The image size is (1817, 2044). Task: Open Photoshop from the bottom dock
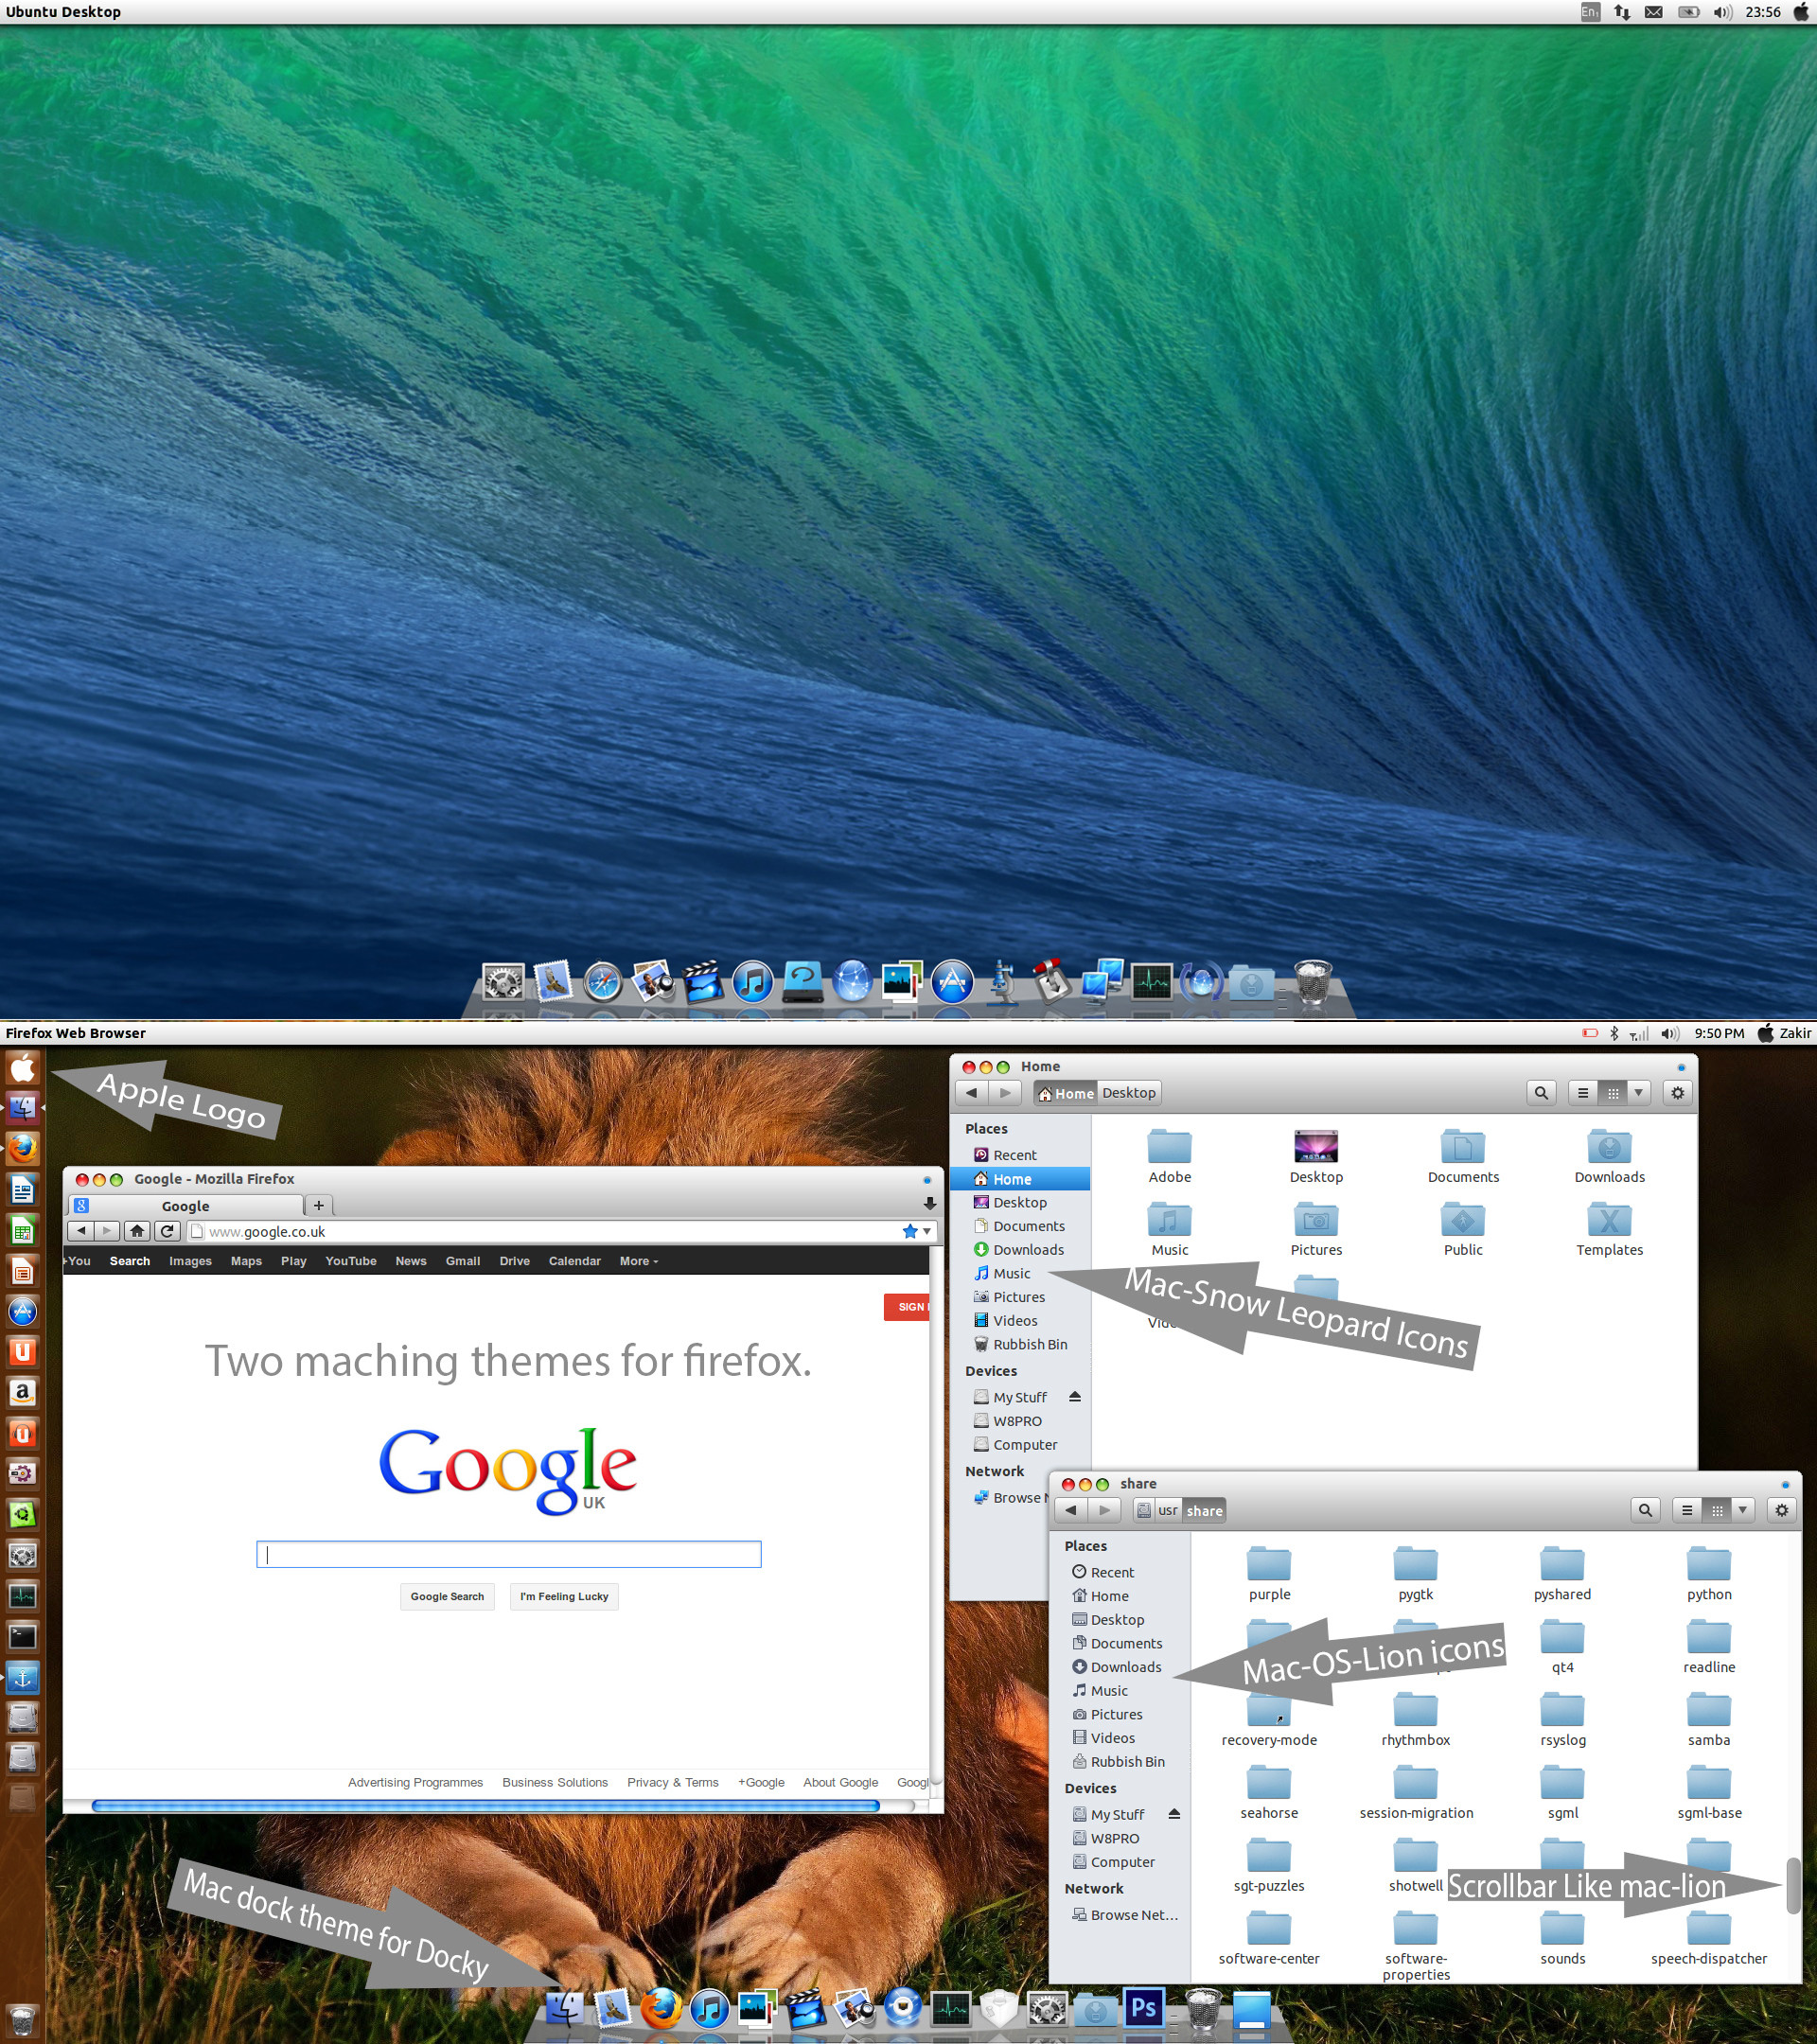(1143, 2007)
